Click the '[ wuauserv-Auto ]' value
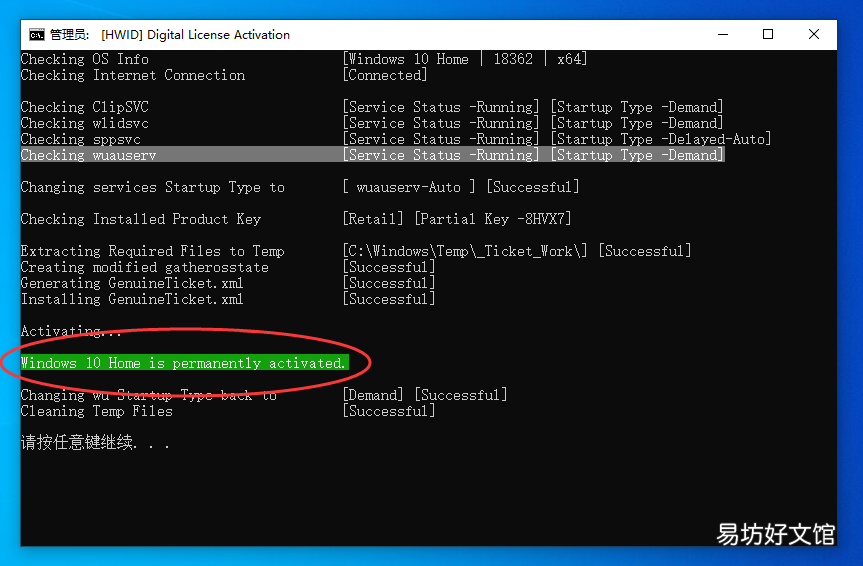This screenshot has width=863, height=566. (x=409, y=187)
